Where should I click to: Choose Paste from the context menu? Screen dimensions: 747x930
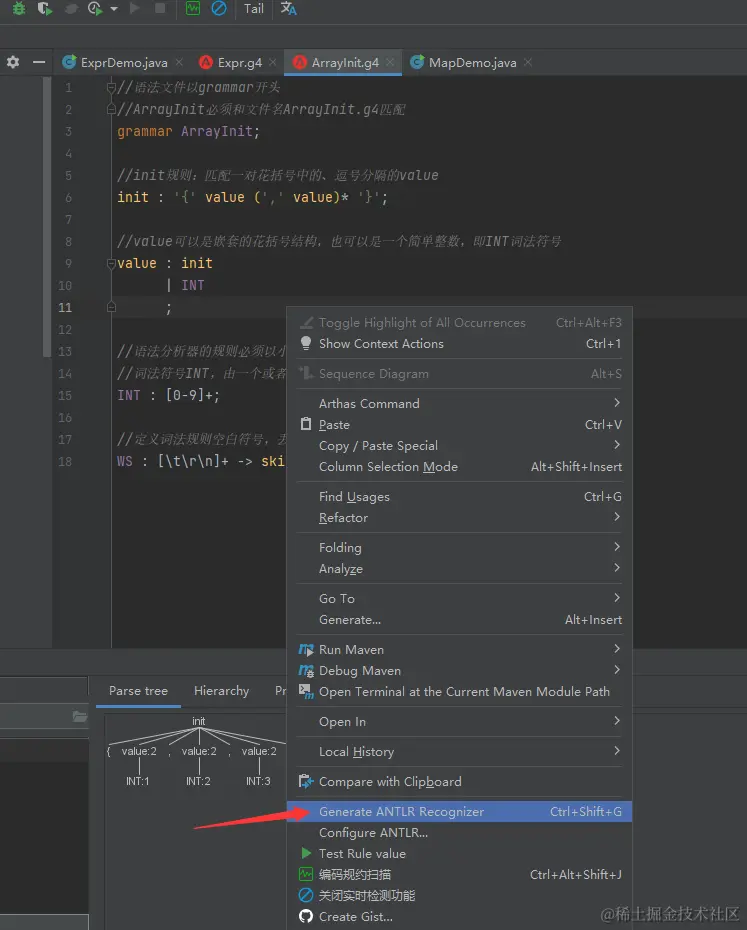tap(459, 425)
